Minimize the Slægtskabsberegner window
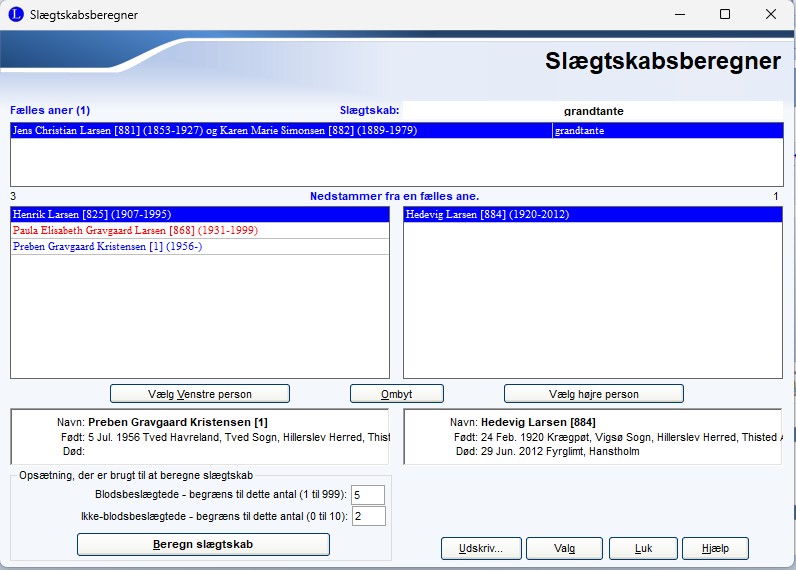 (679, 15)
